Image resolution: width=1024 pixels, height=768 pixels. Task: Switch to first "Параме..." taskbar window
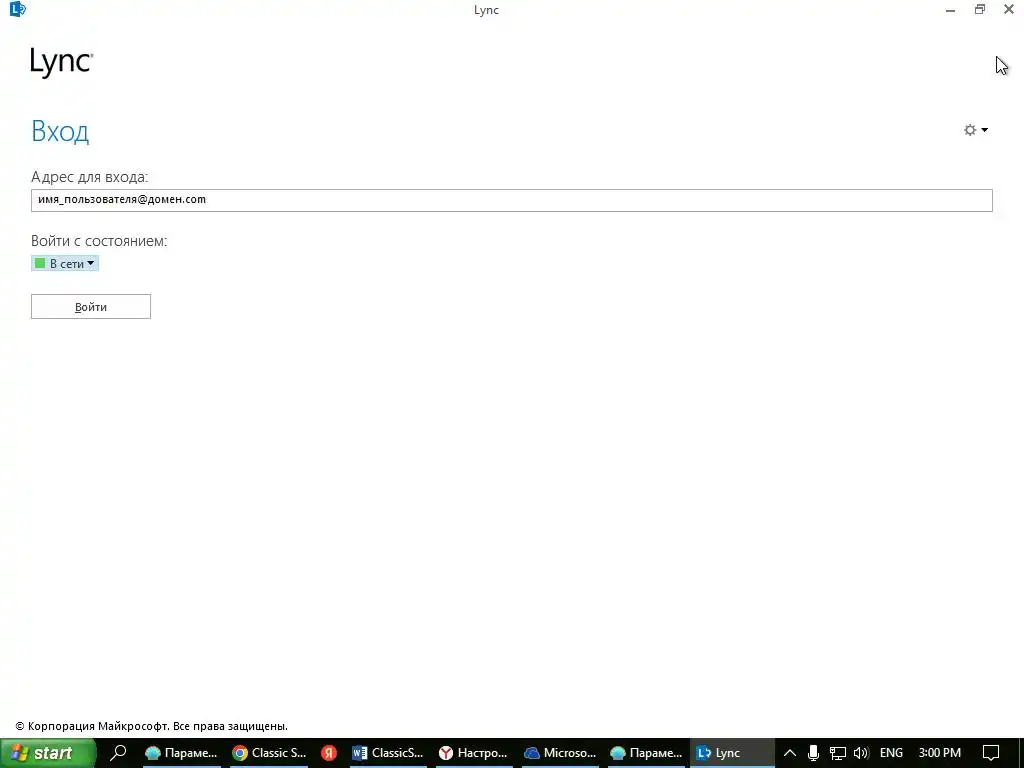[x=181, y=753]
